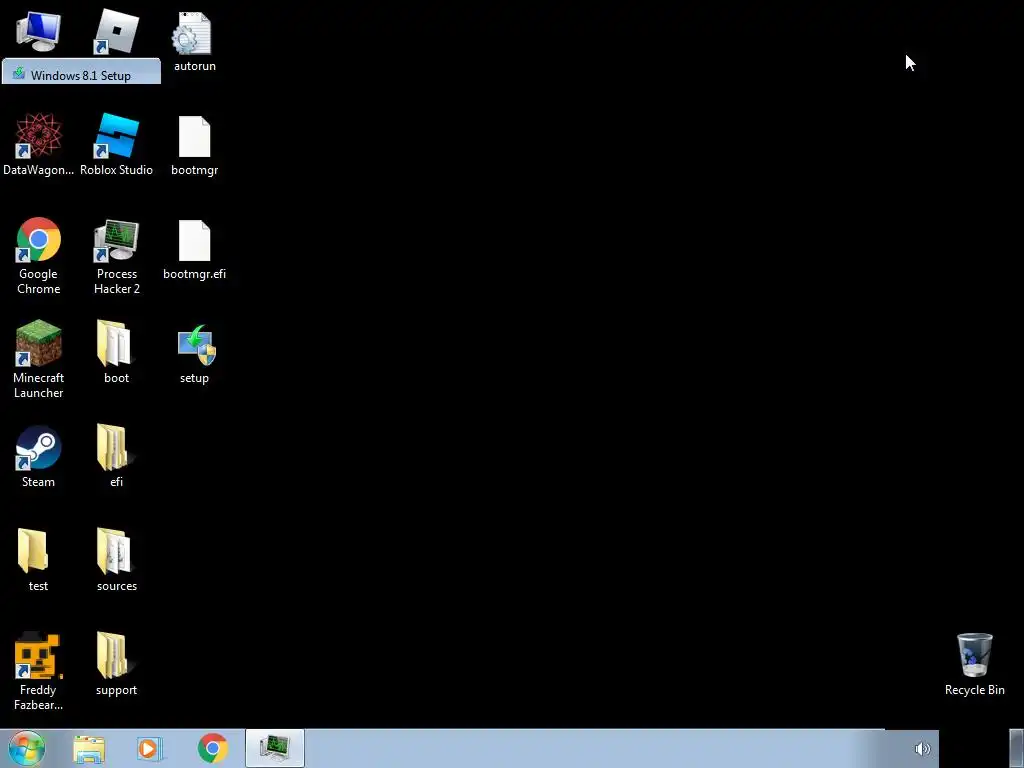Select the setup installer icon
This screenshot has height=768, width=1024.
tap(195, 354)
